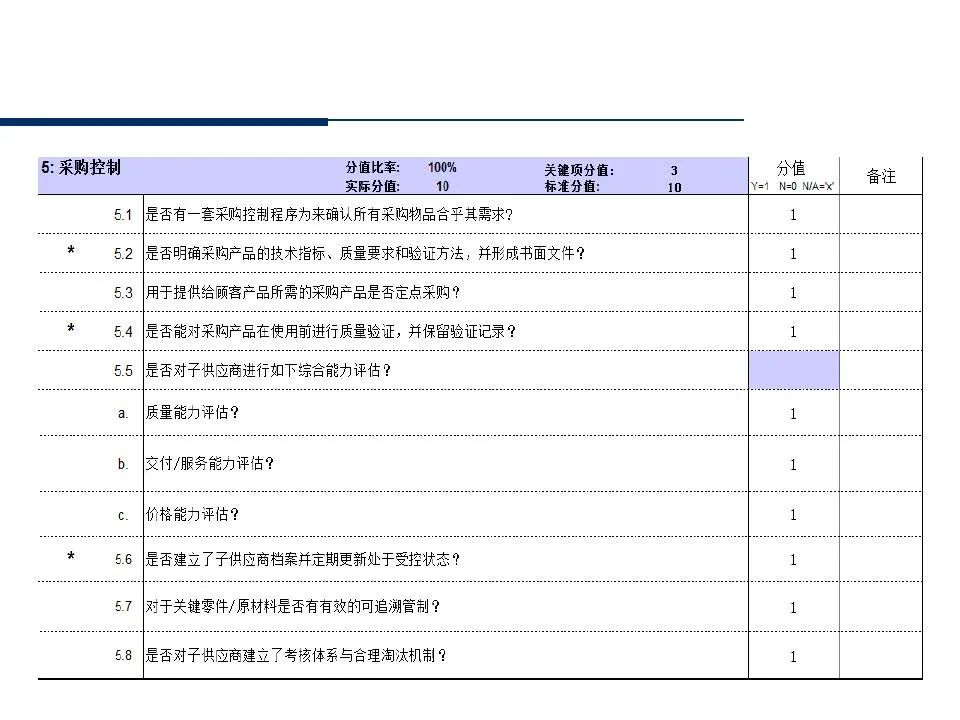Image resolution: width=960 pixels, height=720 pixels.
Task: Select the legend text Y=1 N=0 N/A='x'
Action: pyautogui.click(x=793, y=186)
